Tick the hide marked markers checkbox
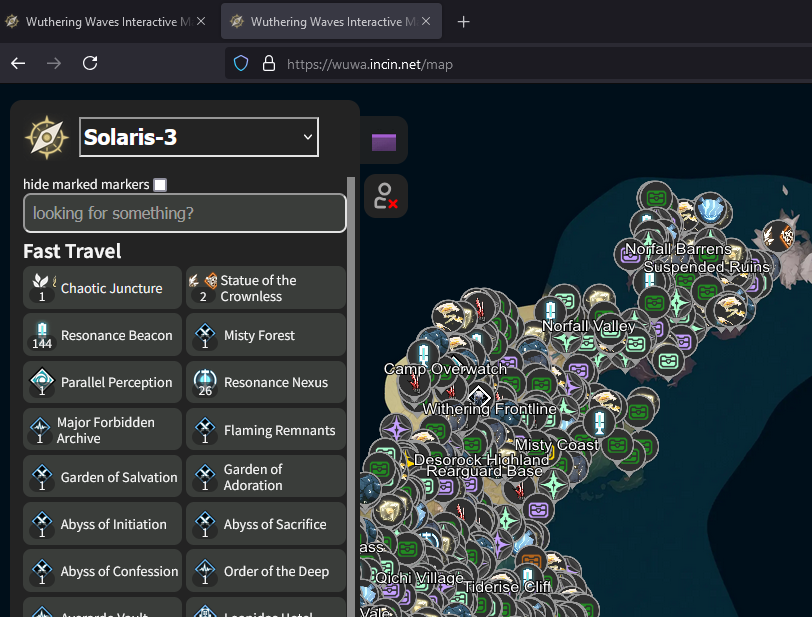This screenshot has height=617, width=812. (160, 185)
